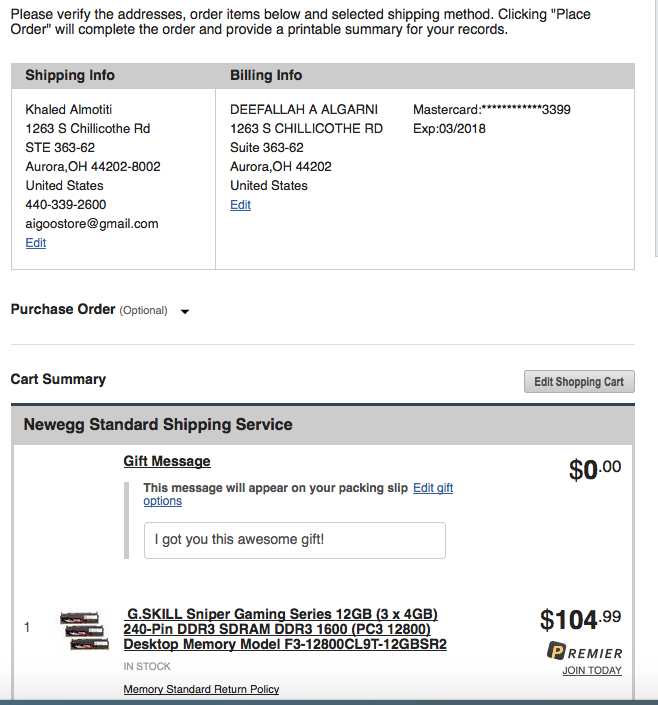Screen dimensions: 658x705
Task: Click the Mastercard ending 3399 text
Action: 491,109
